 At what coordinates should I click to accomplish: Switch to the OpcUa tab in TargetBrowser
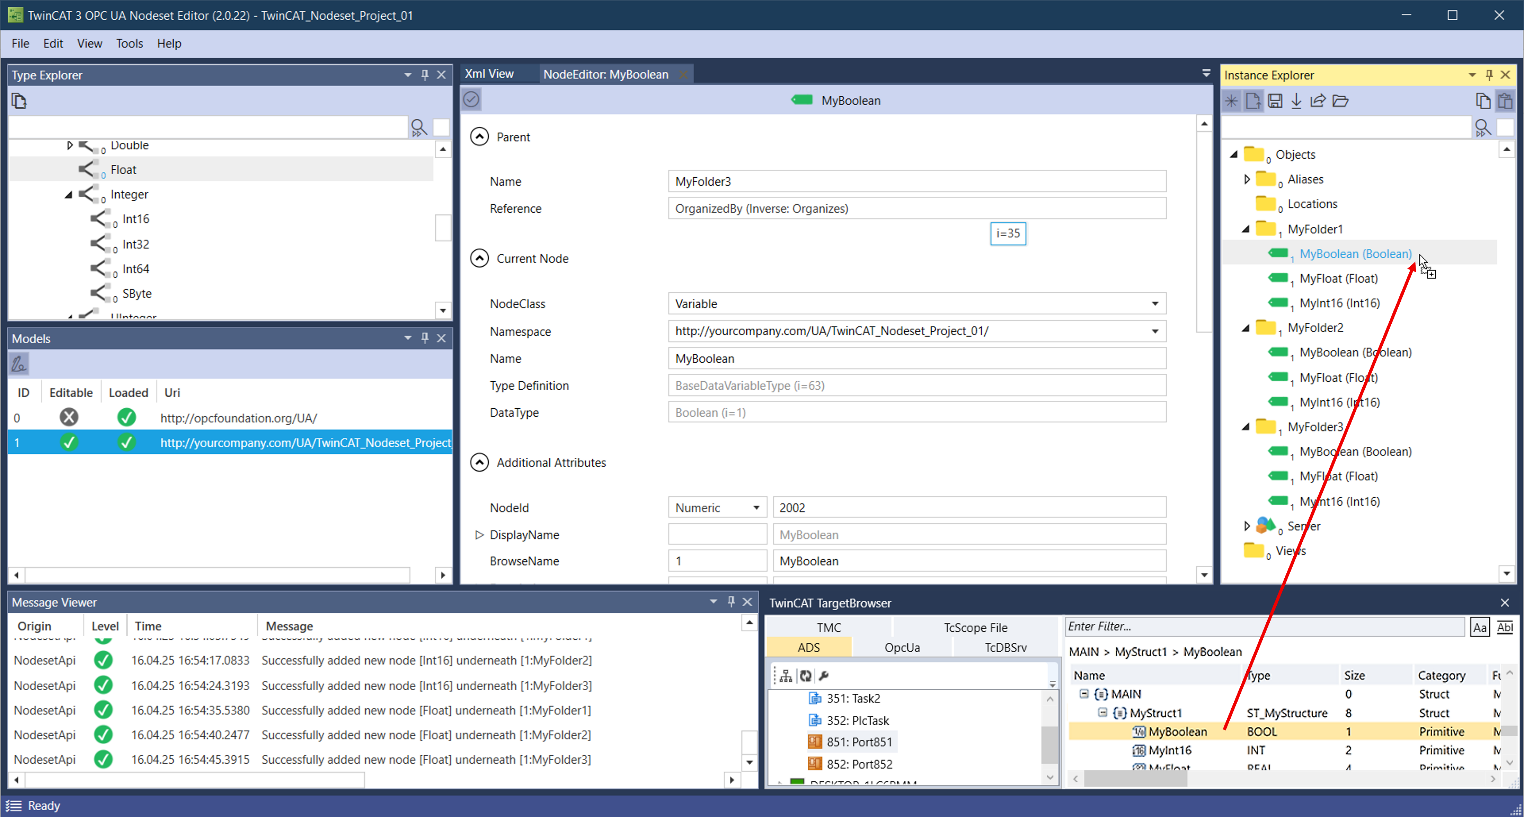pos(902,647)
